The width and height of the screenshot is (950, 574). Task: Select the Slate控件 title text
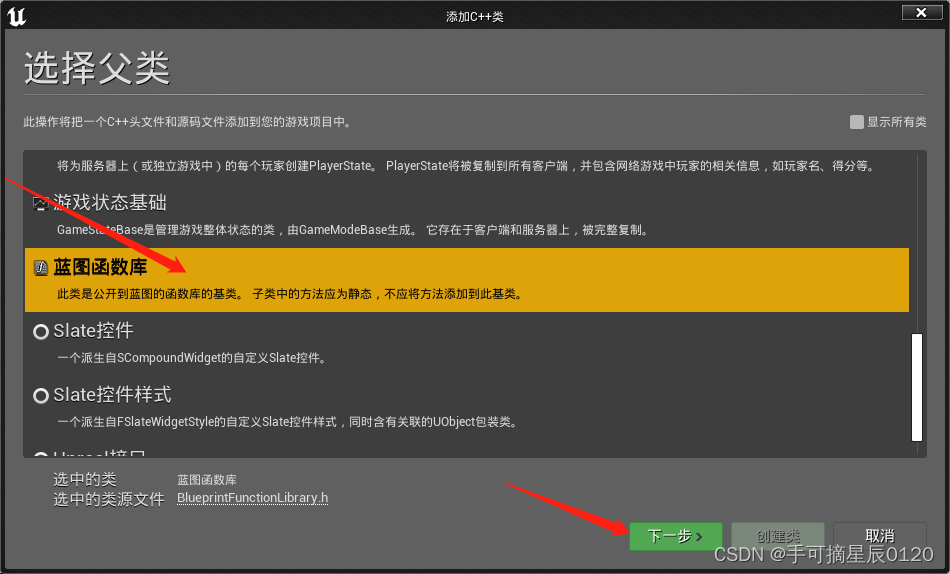(93, 331)
